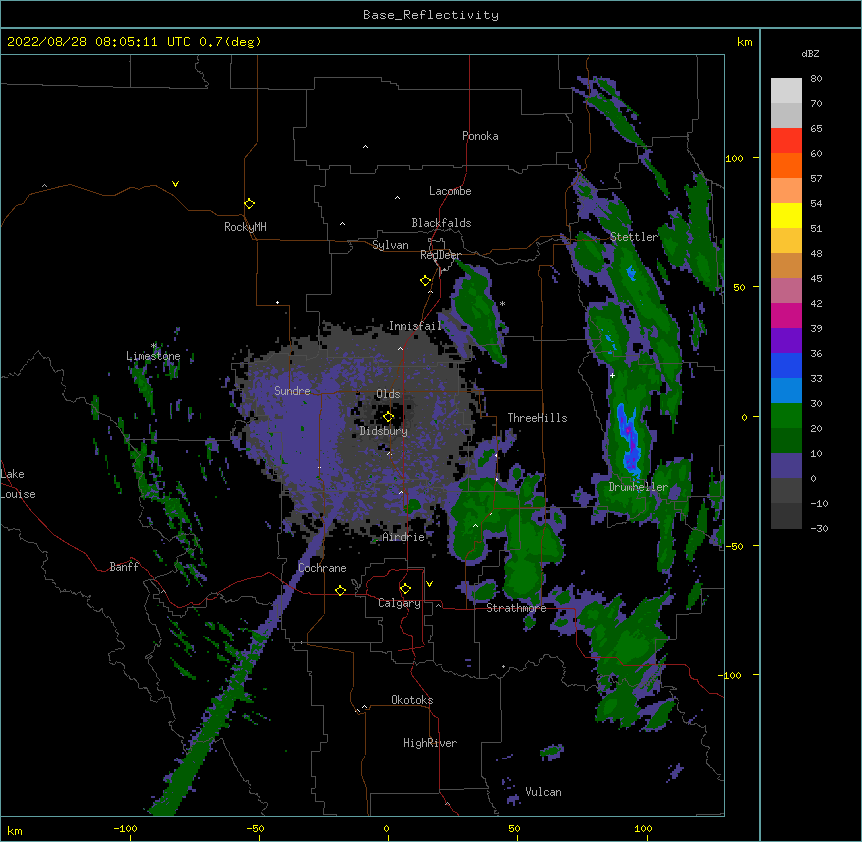Viewport: 862px width, 842px height.
Task: Click the Lake Louise label
Action: click(x=18, y=484)
